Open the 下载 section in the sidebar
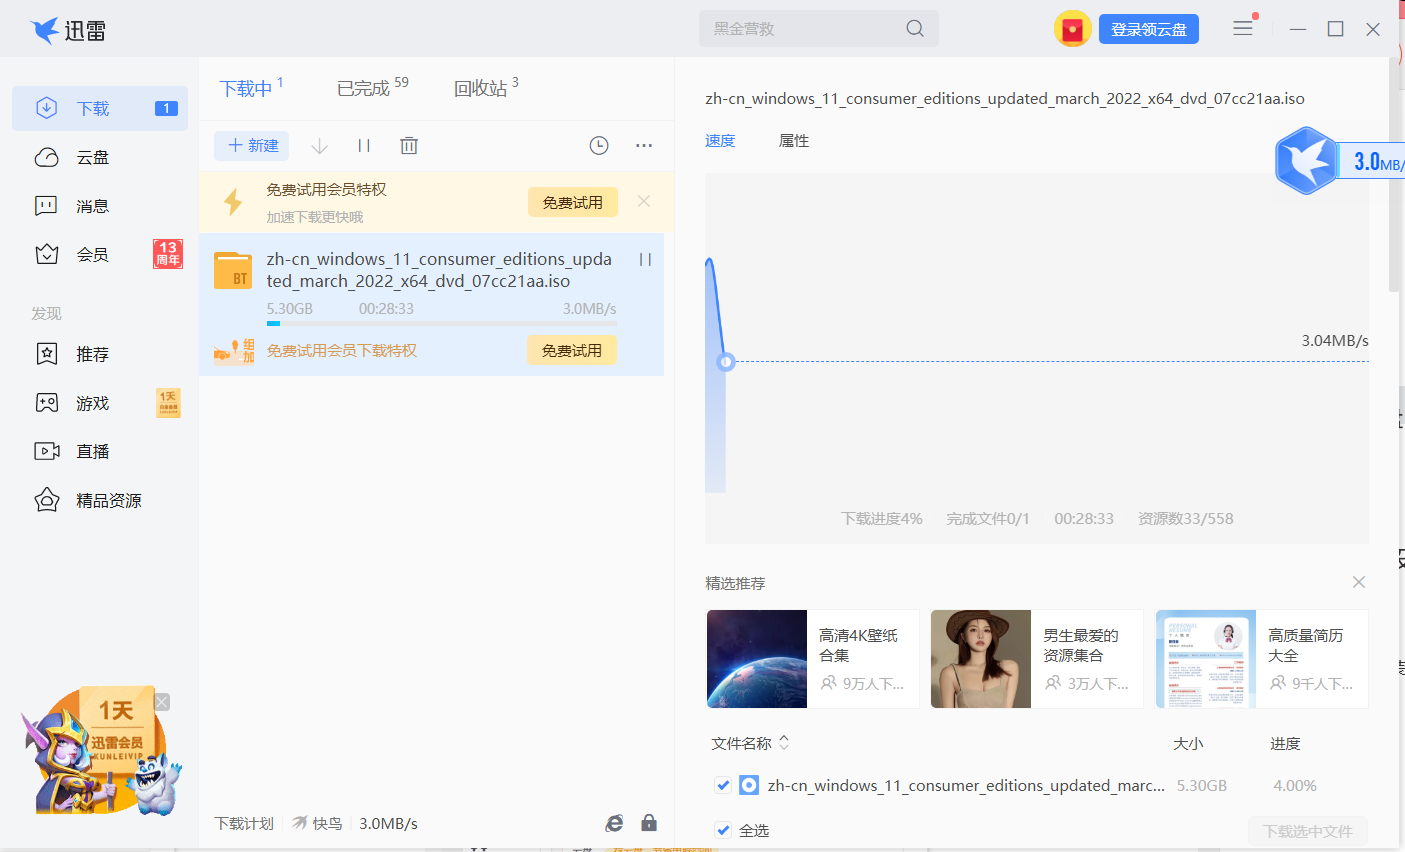 click(92, 107)
